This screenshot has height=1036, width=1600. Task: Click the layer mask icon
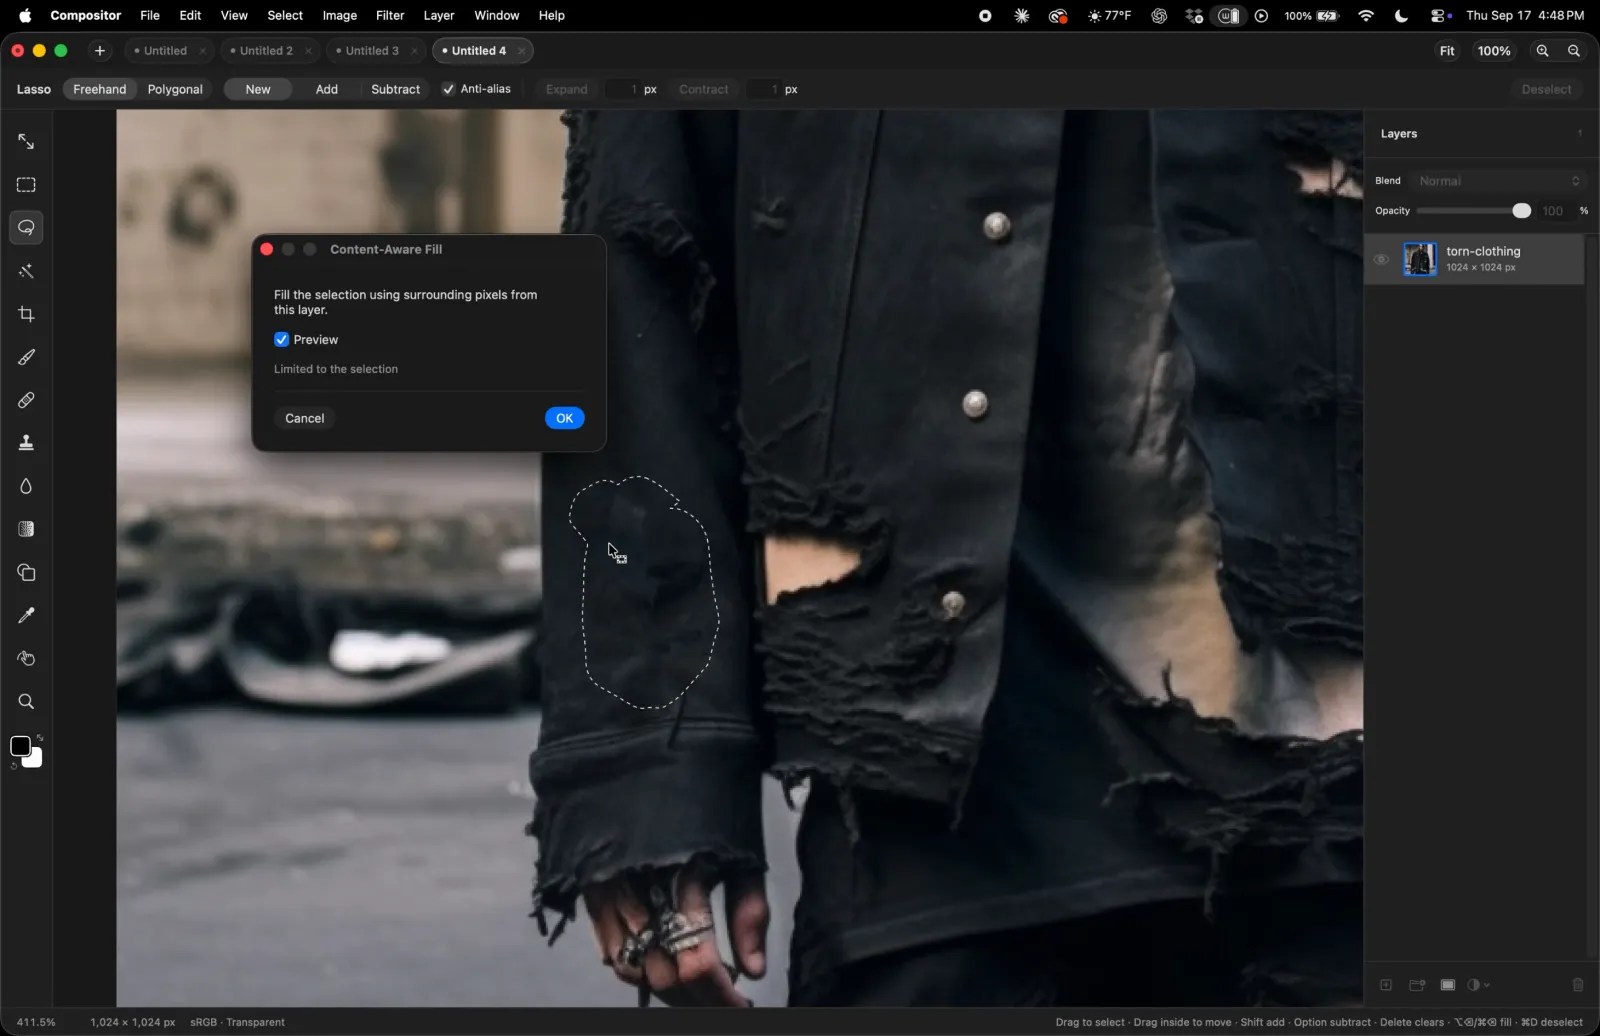click(x=1447, y=985)
